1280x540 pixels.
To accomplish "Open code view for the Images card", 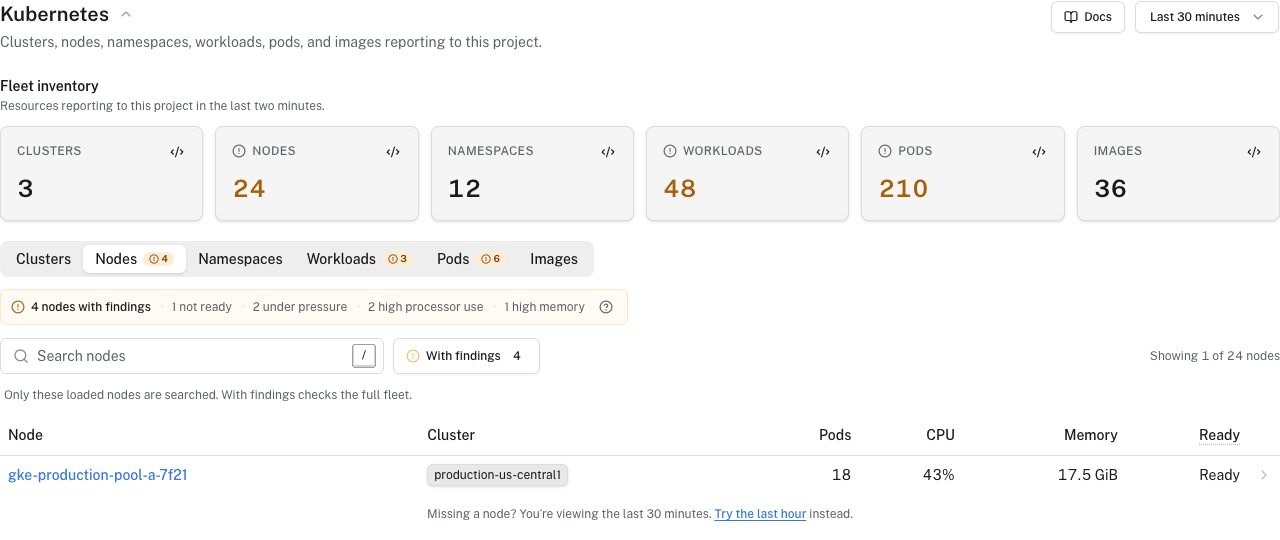I will point(1254,152).
